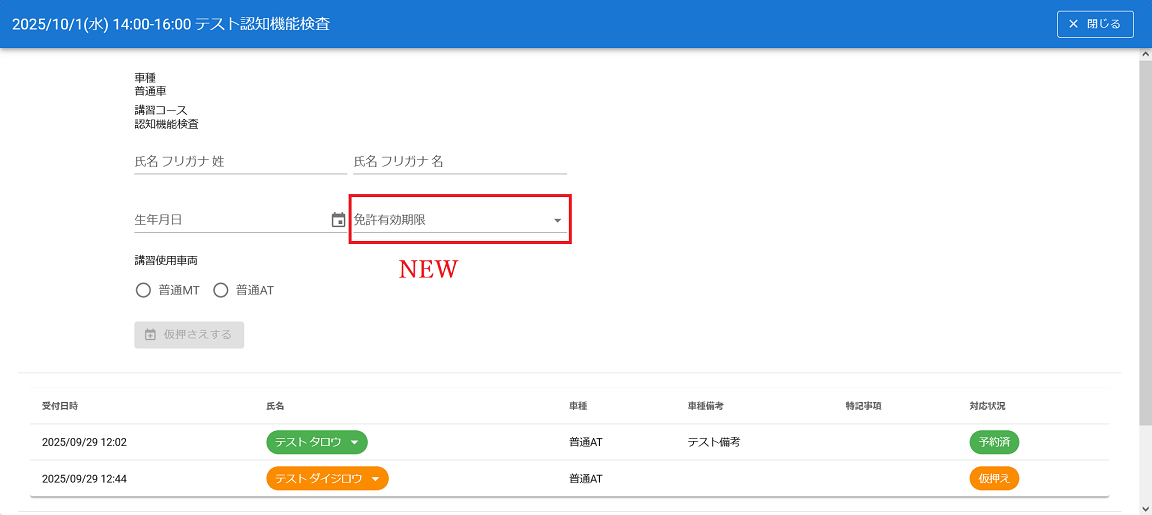The width and height of the screenshot is (1152, 515).
Task: Focus the 氏名 フリガナ 名 field
Action: coord(459,161)
